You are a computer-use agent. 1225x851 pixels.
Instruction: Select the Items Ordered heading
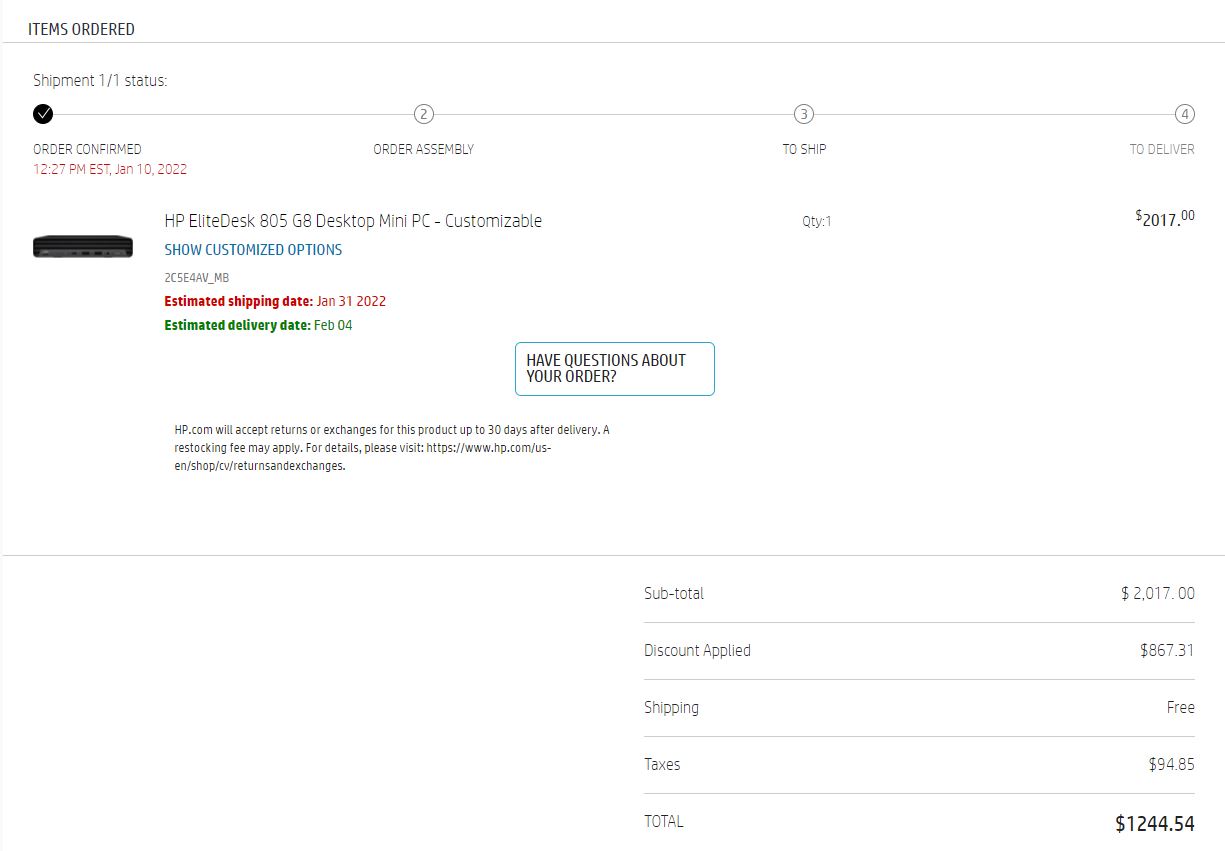tap(81, 29)
